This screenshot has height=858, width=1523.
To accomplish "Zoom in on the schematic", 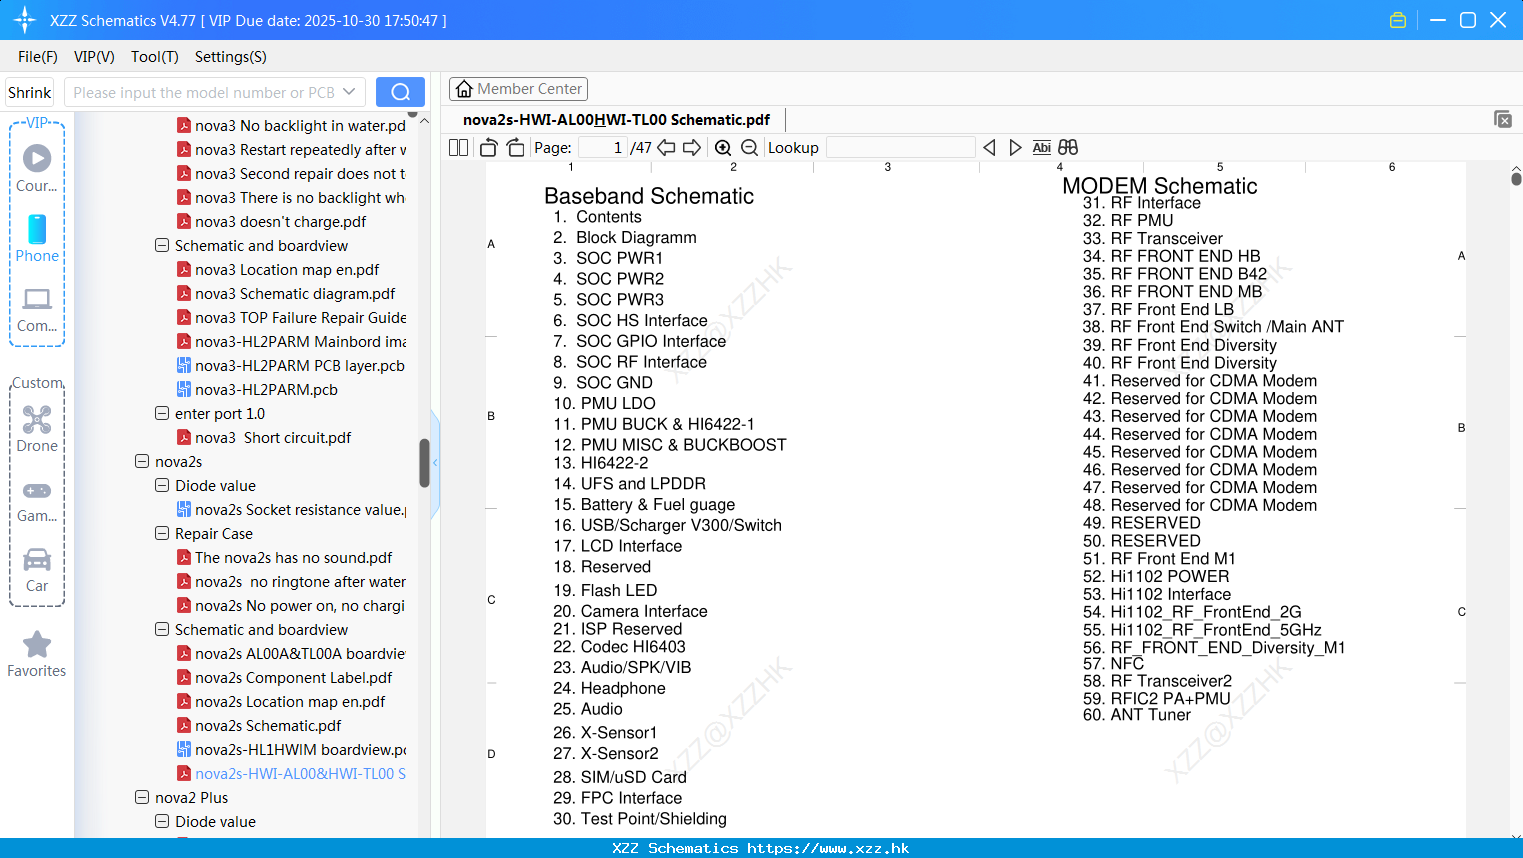I will 723,148.
